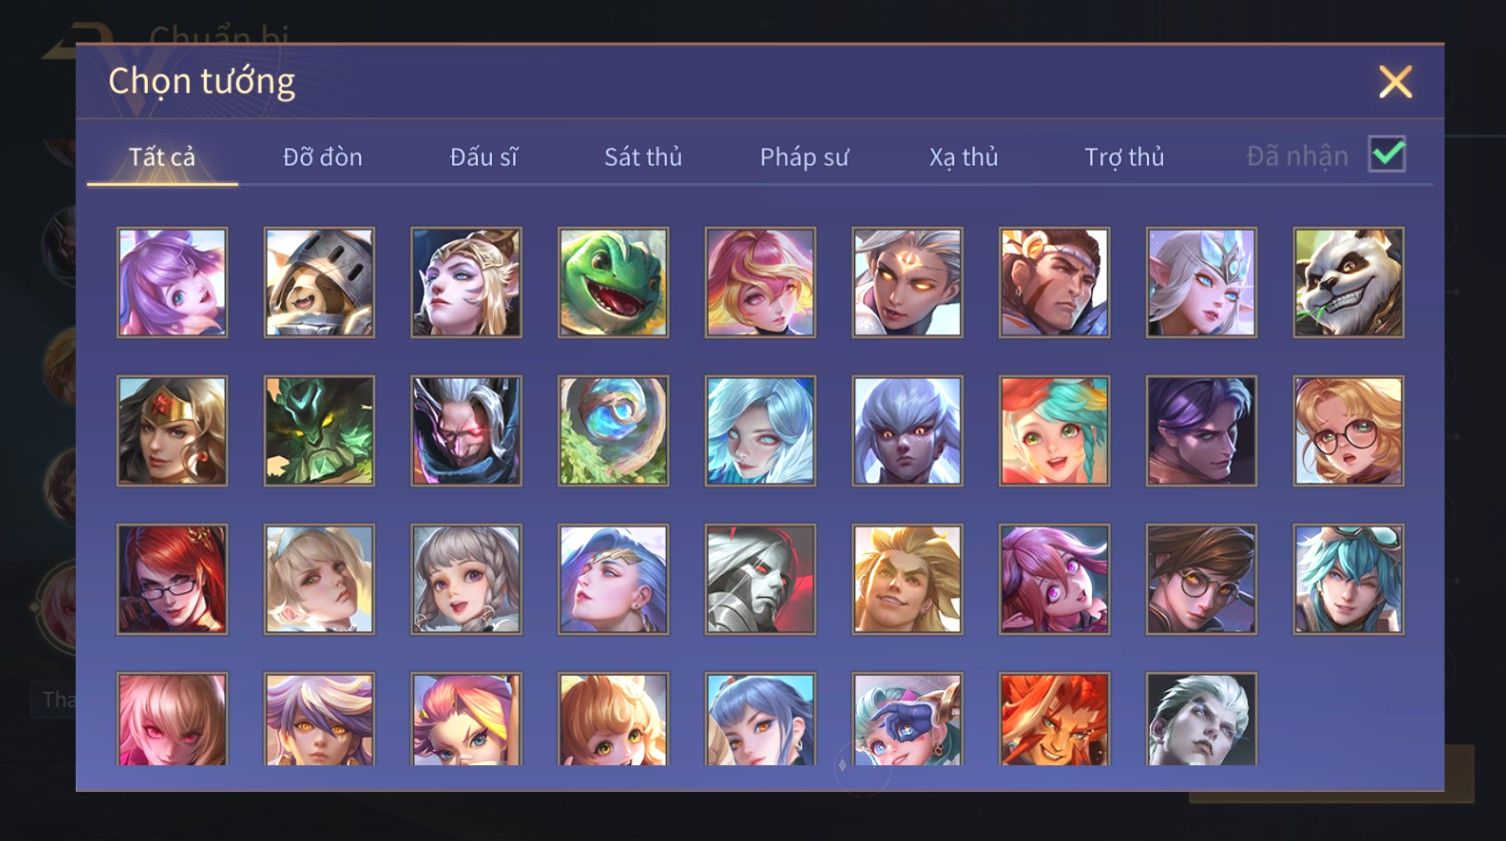Filter heroes by Pháp sư tab
This screenshot has height=841, width=1506.
pyautogui.click(x=804, y=157)
